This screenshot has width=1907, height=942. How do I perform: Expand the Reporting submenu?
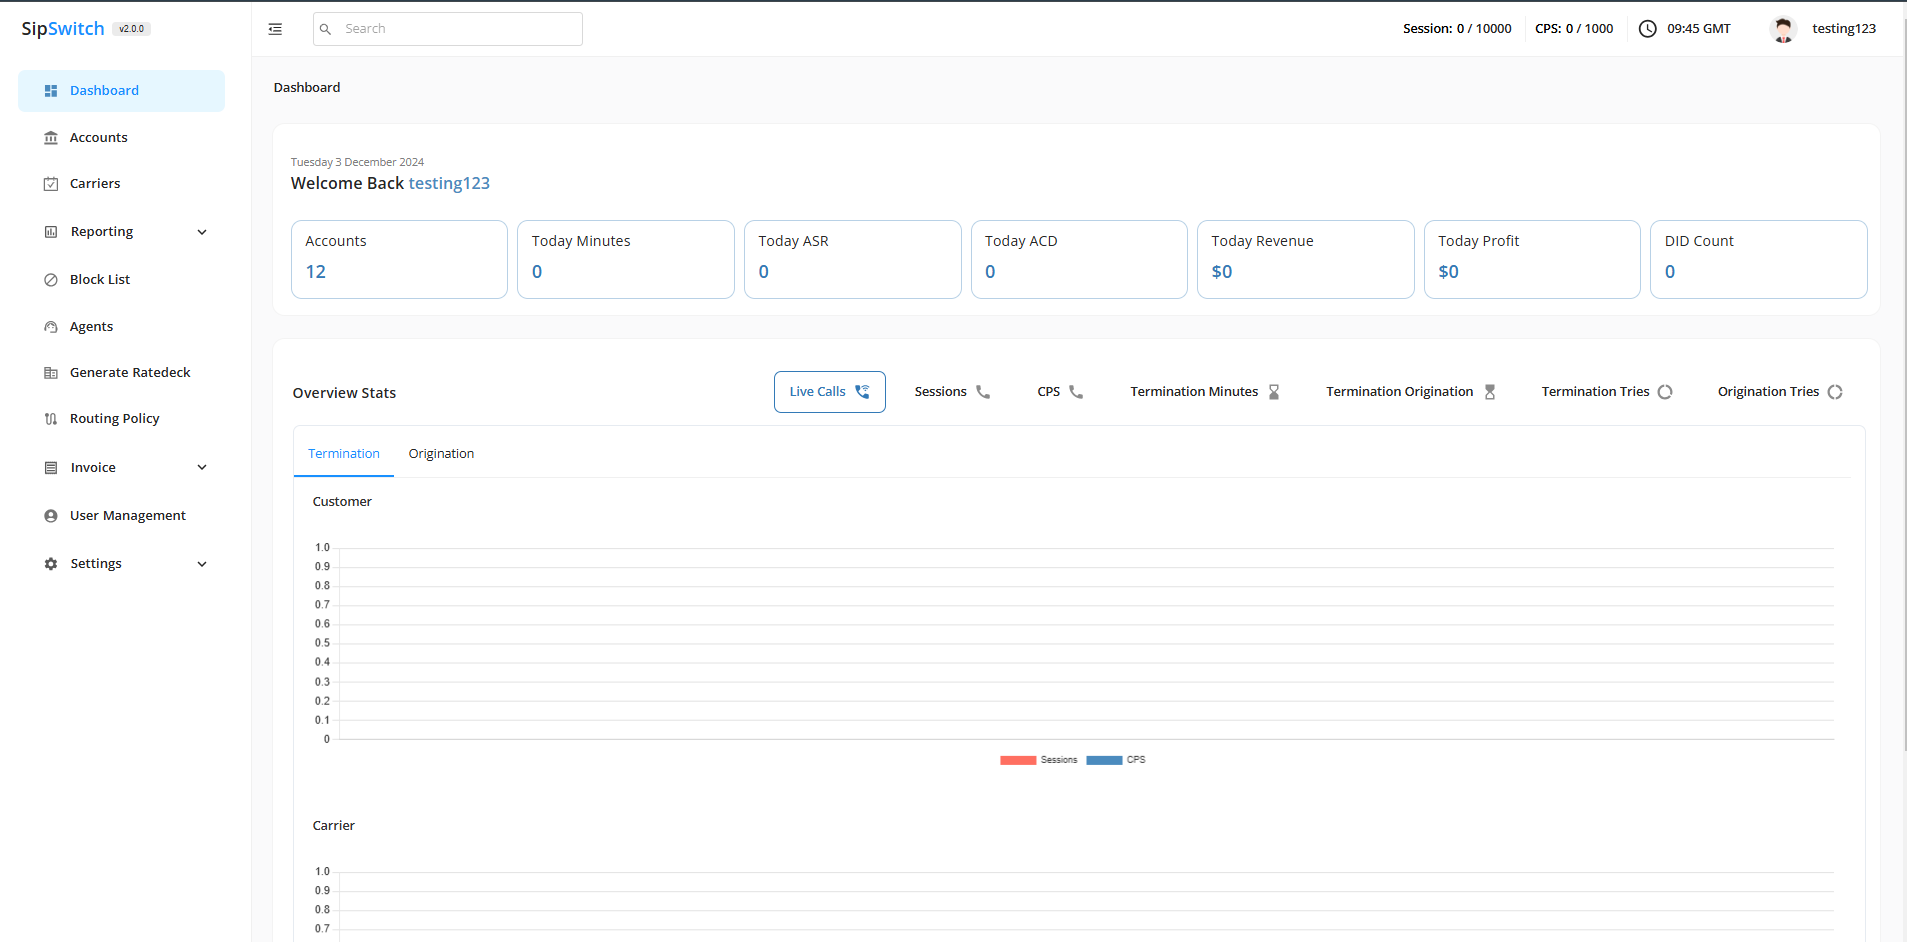tap(202, 232)
